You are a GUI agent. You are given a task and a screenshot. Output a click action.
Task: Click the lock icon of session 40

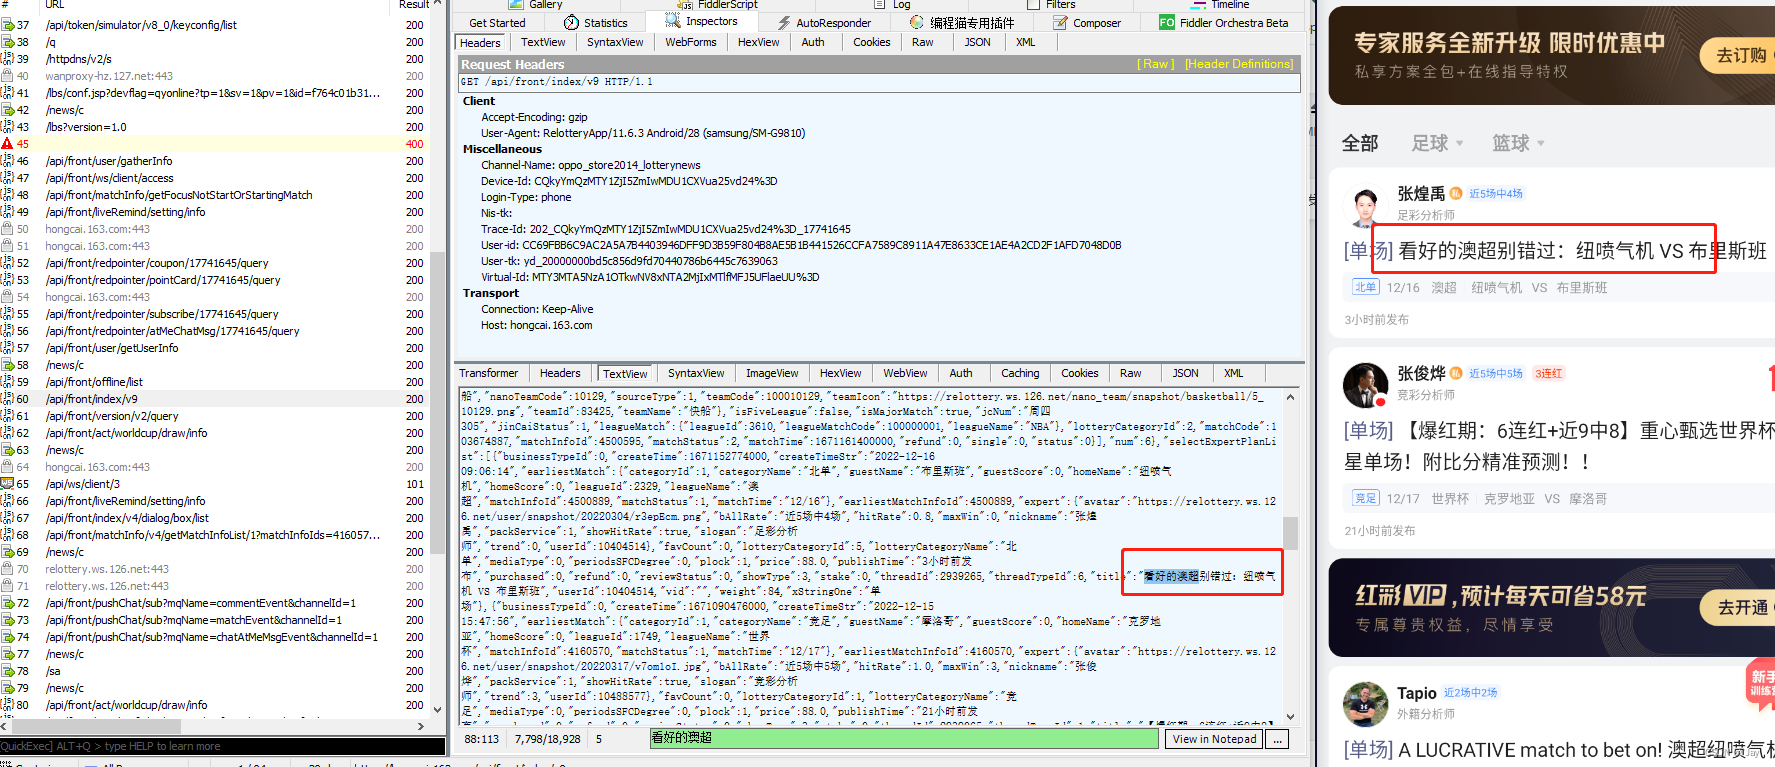click(x=7, y=76)
